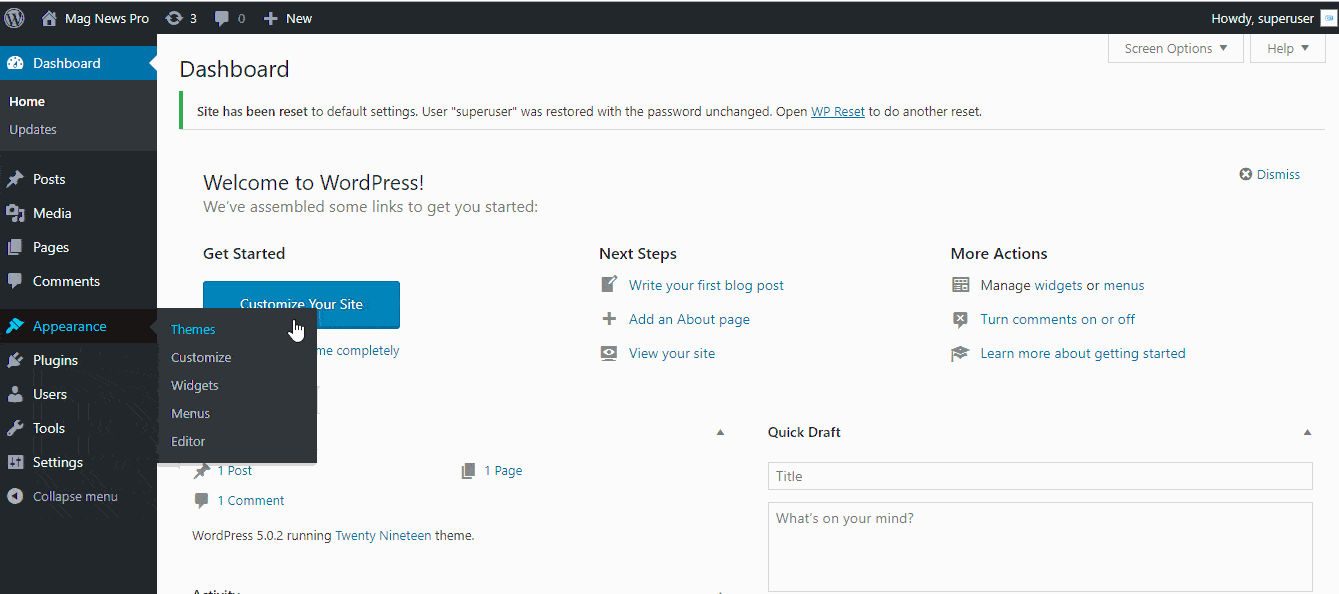Open the 1 Page link
Viewport: 1339px width, 594px height.
tap(503, 470)
